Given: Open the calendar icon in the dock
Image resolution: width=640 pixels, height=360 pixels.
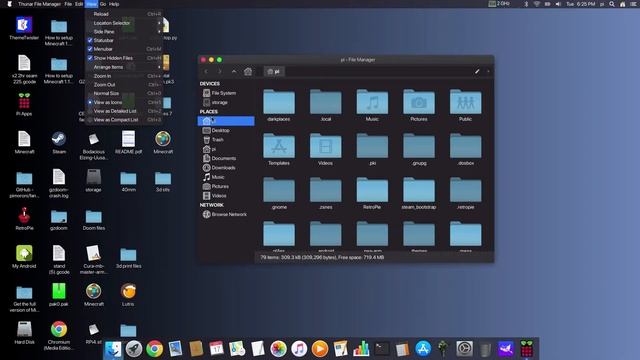Looking at the screenshot, I should [x=216, y=349].
